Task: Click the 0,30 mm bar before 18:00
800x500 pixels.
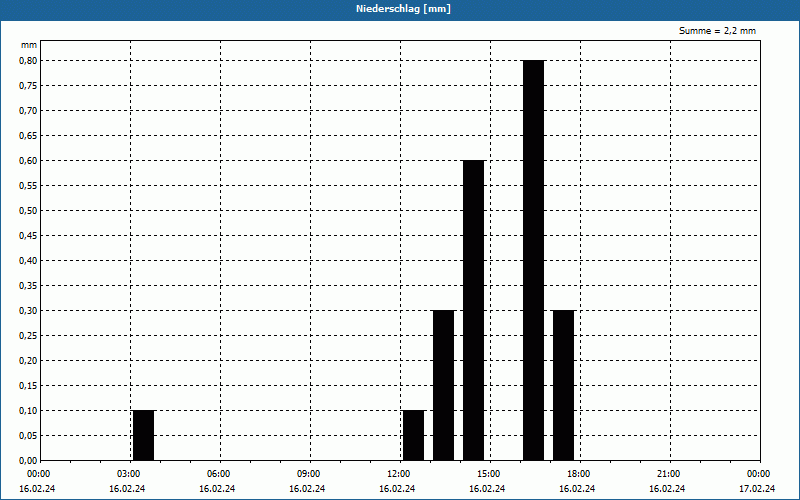Action: pos(563,385)
